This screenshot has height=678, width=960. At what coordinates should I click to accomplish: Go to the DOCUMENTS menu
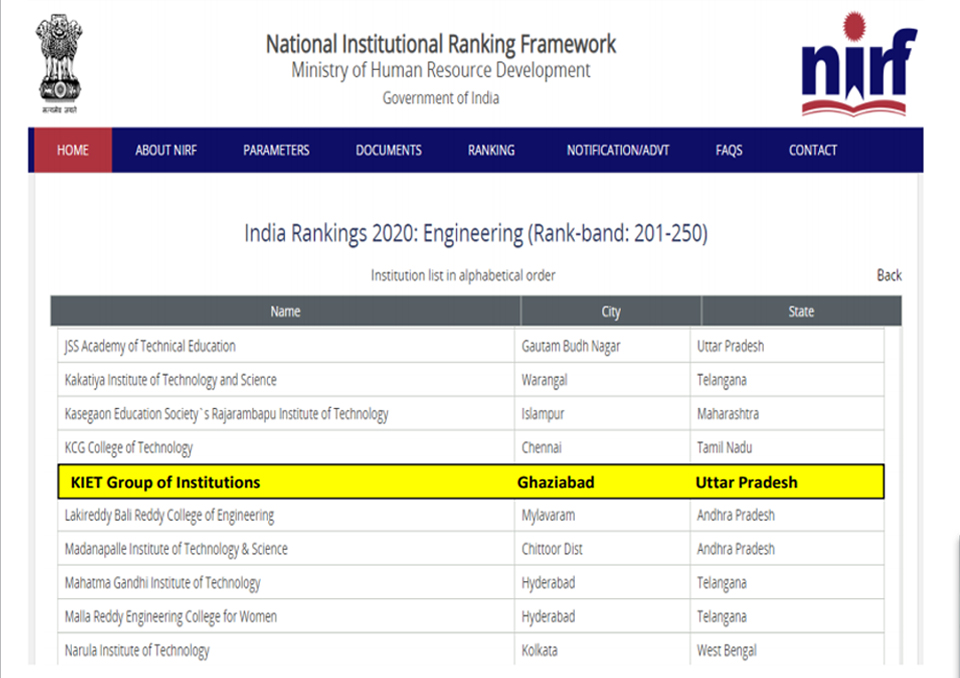(x=388, y=150)
